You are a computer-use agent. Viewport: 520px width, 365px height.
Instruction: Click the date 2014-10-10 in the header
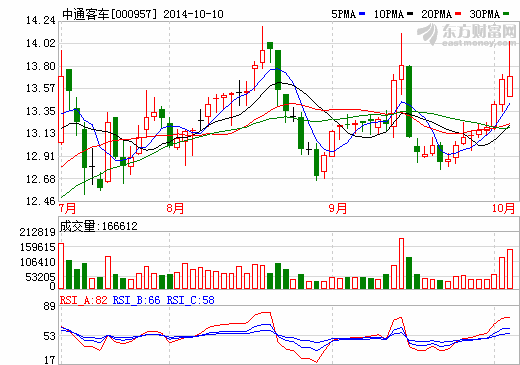(x=193, y=14)
